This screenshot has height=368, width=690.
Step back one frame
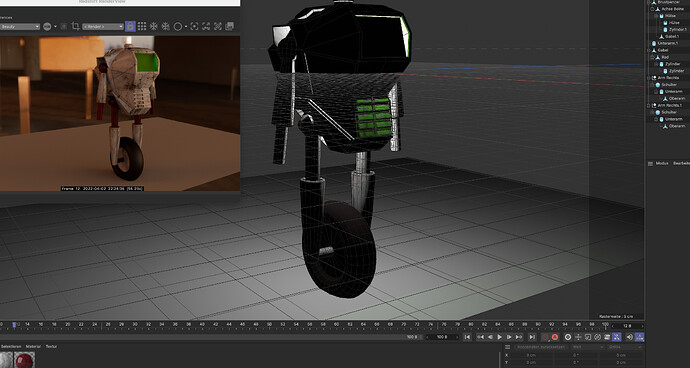coord(490,337)
